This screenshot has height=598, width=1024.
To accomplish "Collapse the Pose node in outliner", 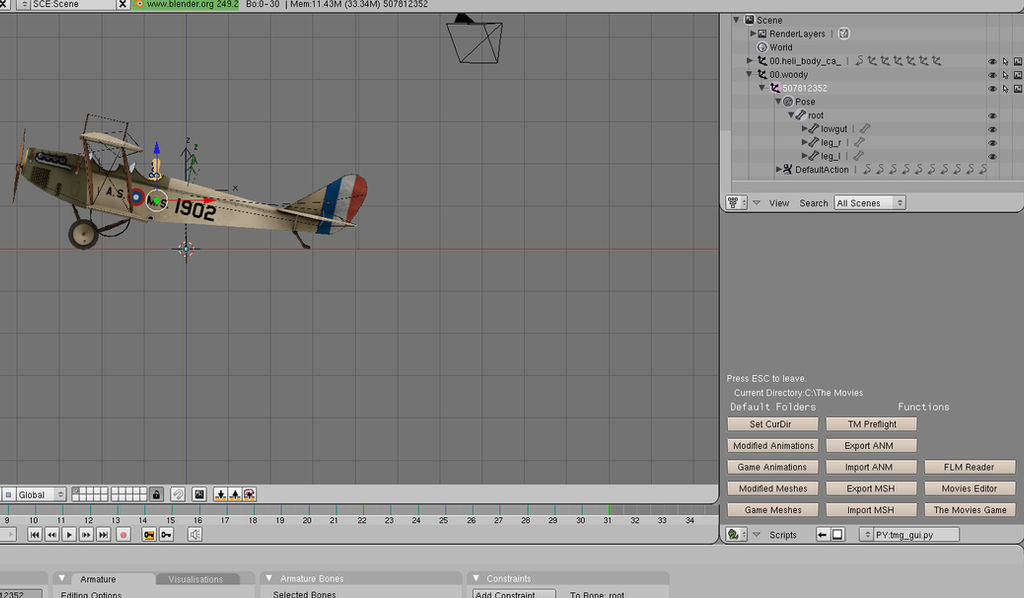I will click(x=778, y=102).
